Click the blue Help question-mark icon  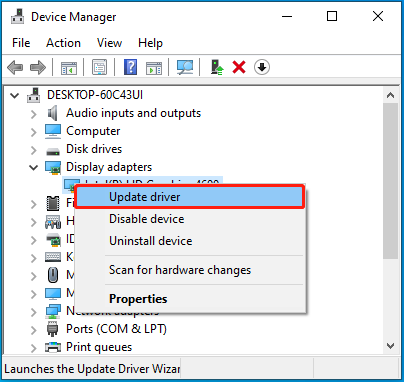tap(130, 67)
